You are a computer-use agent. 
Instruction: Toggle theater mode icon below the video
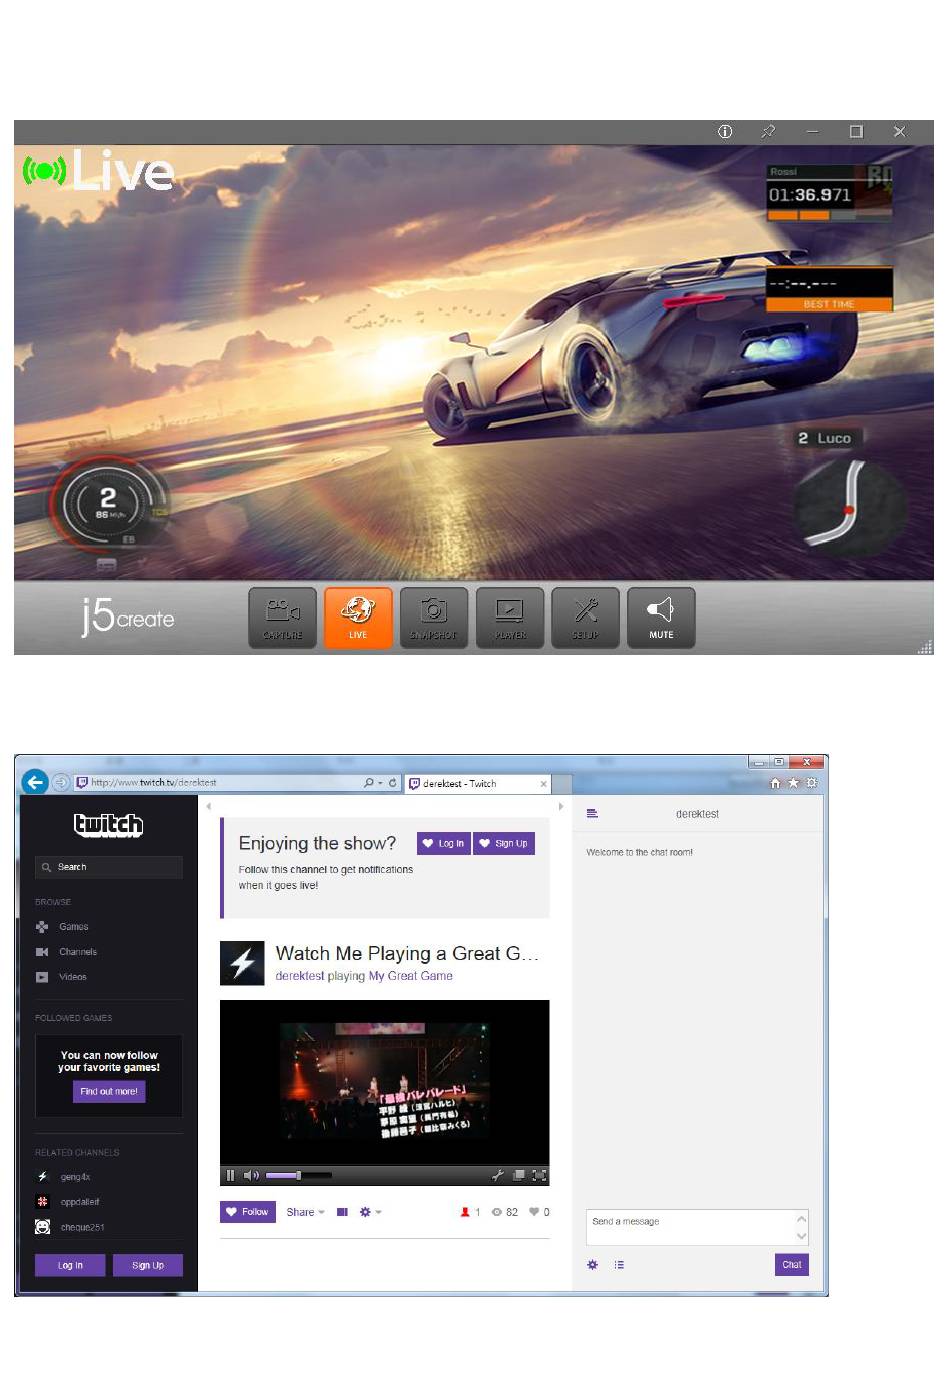[x=342, y=1212]
